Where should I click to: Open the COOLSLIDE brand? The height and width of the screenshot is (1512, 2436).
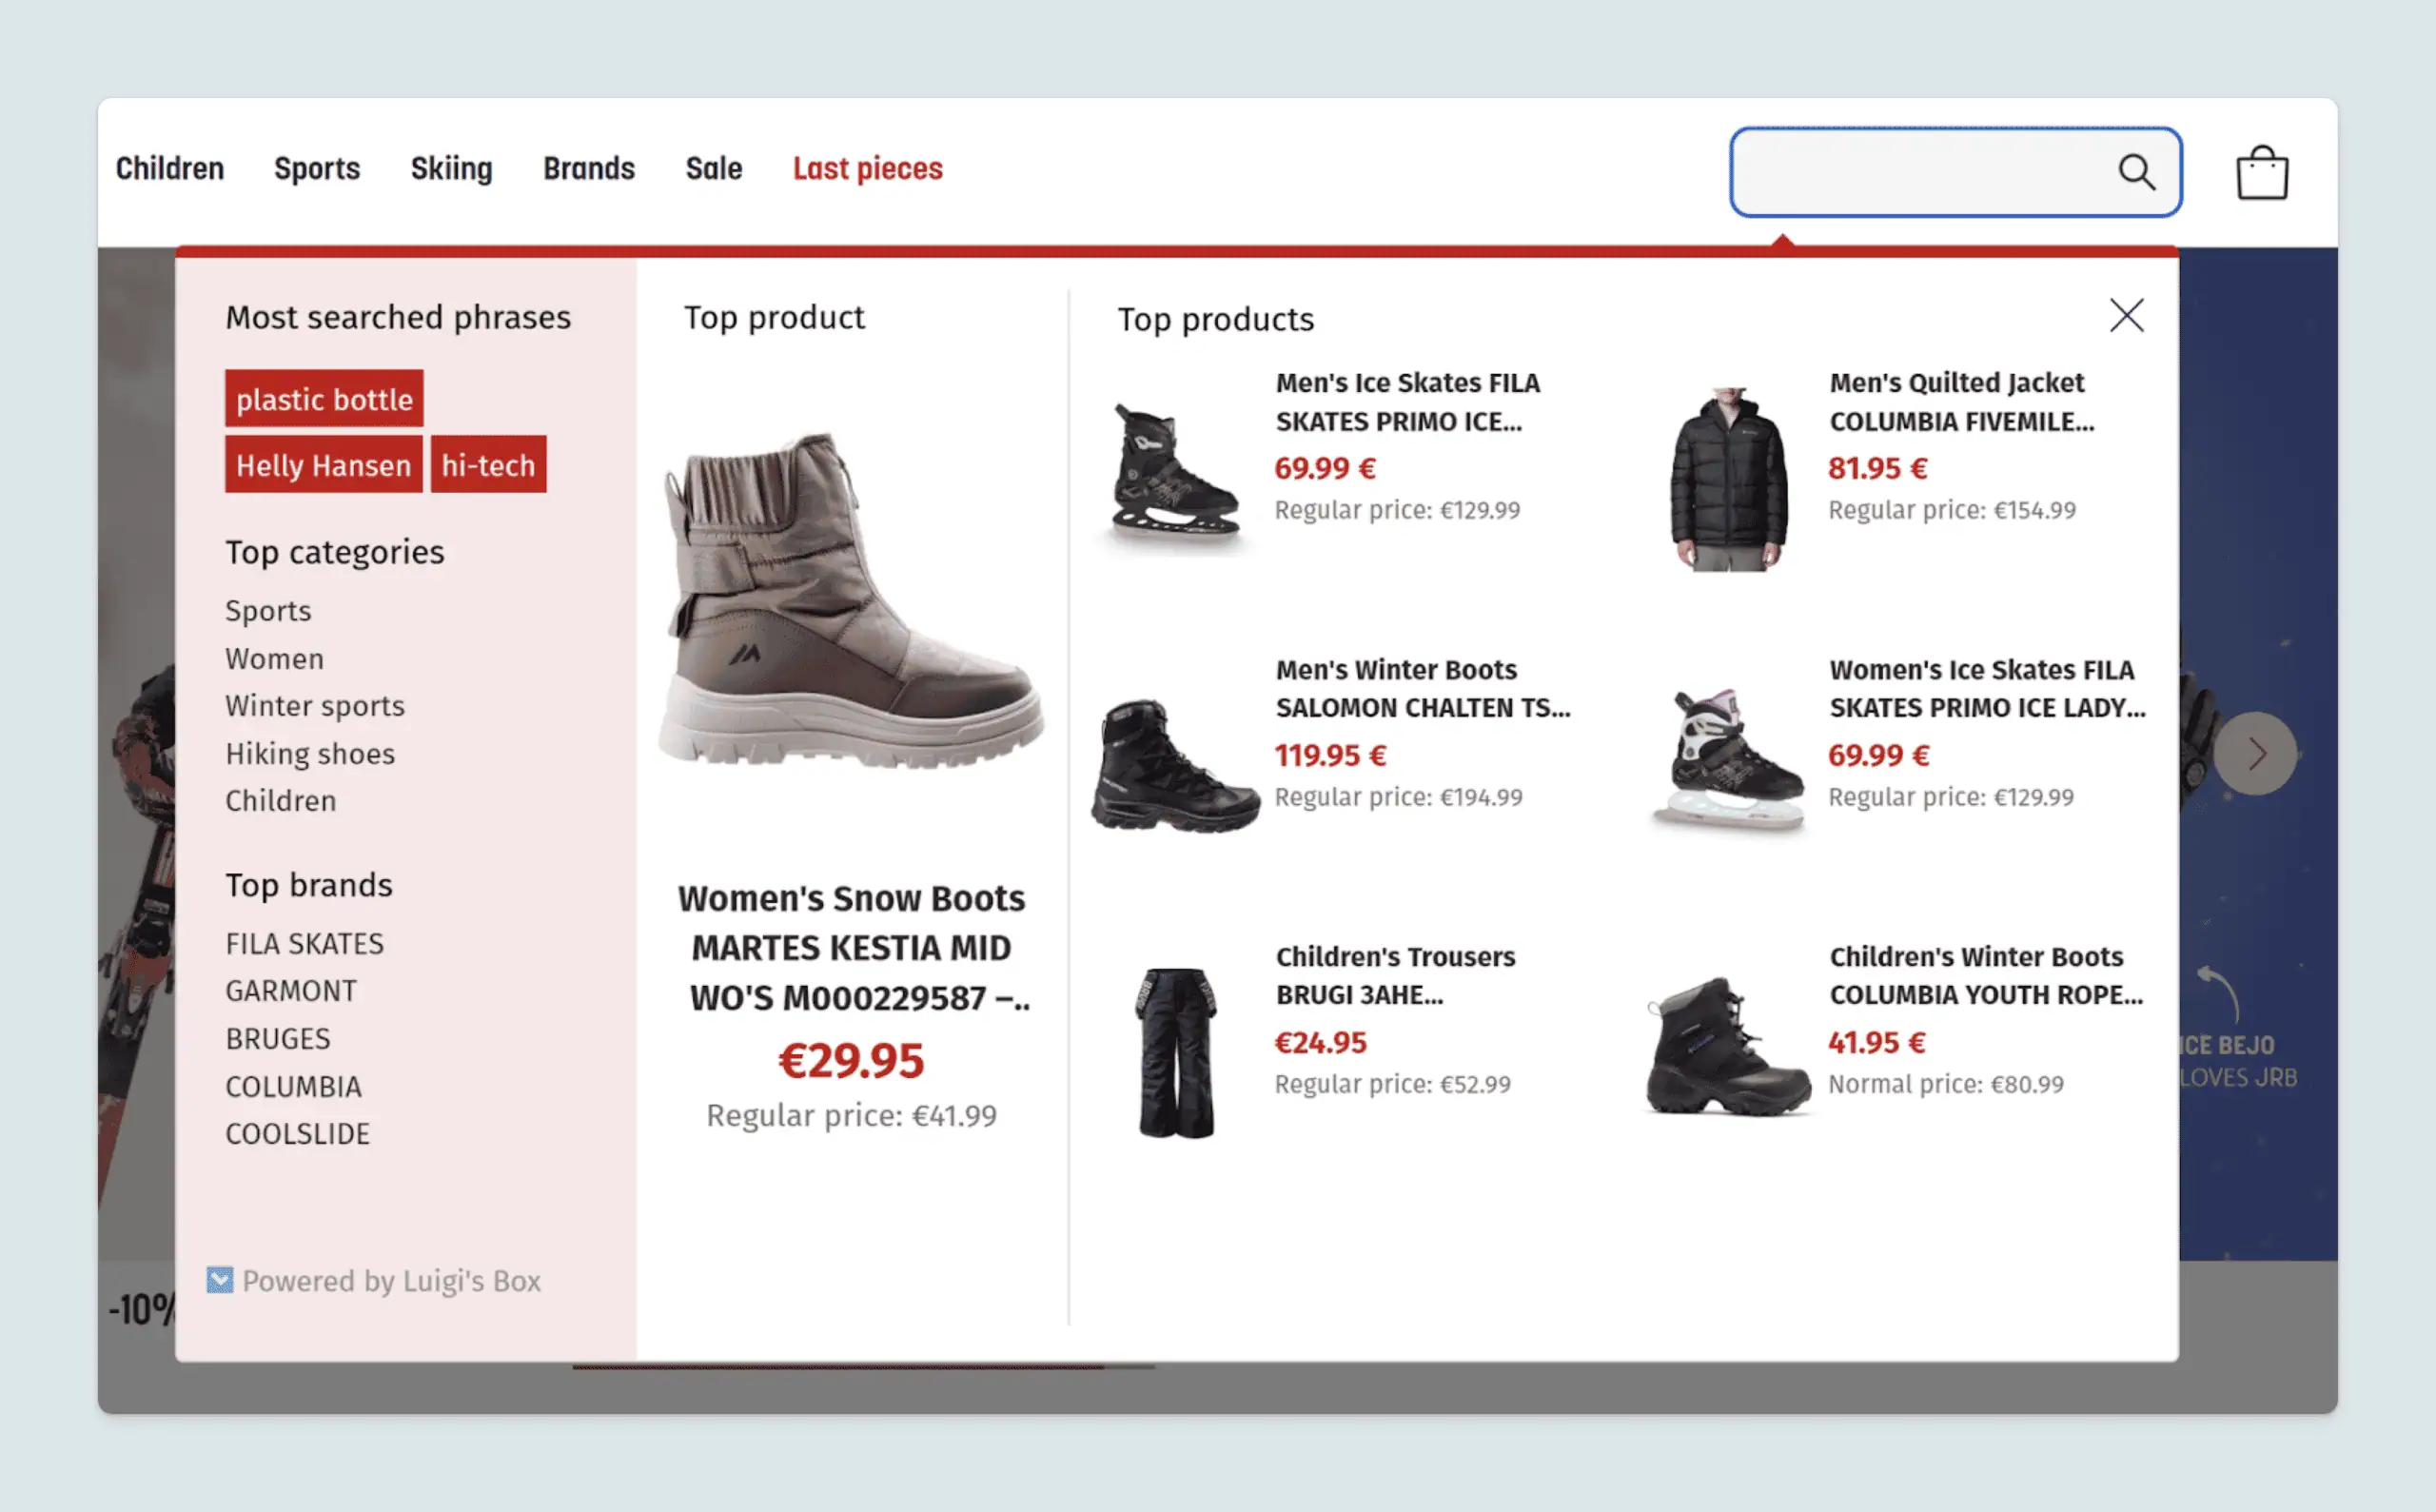297,1134
